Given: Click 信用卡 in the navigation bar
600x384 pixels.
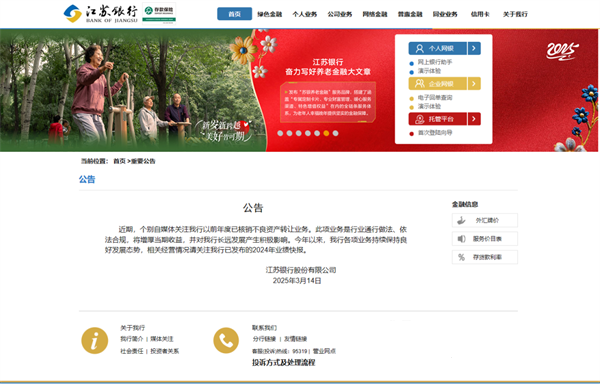Looking at the screenshot, I should pos(480,14).
